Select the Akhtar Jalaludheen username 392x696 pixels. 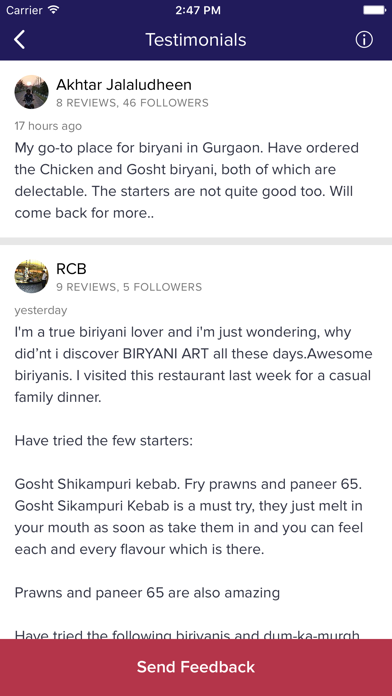pyautogui.click(x=124, y=85)
